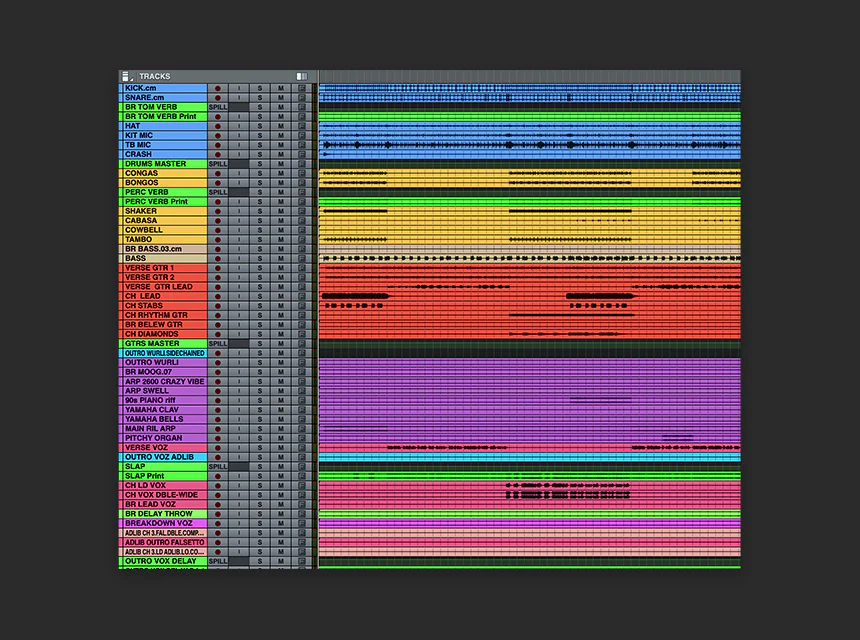This screenshot has height=640, width=860.
Task: Click the rightmost column icon on the BONGOS row
Action: [x=302, y=183]
